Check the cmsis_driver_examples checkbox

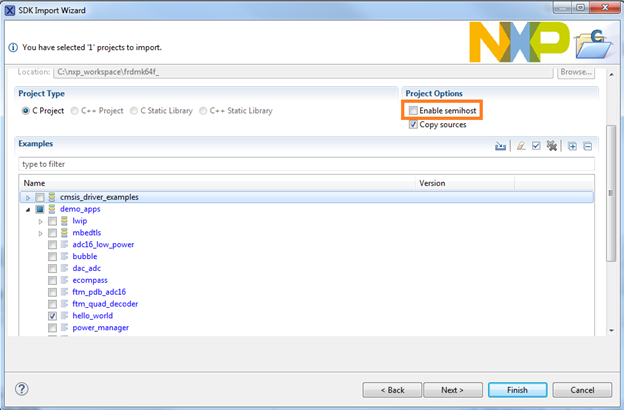pyautogui.click(x=40, y=197)
